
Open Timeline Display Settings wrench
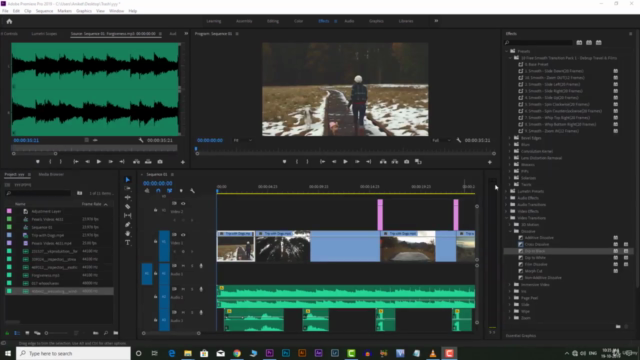(192, 191)
